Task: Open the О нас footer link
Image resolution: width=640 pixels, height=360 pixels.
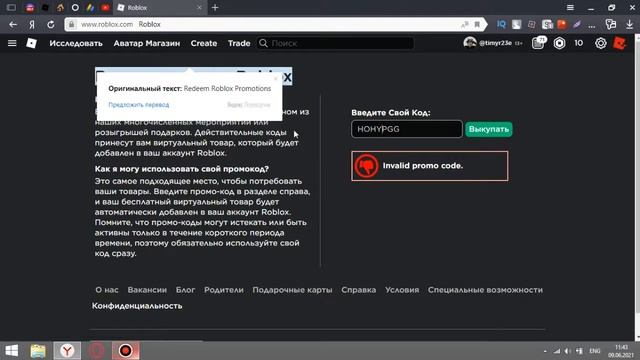Action: click(x=107, y=290)
